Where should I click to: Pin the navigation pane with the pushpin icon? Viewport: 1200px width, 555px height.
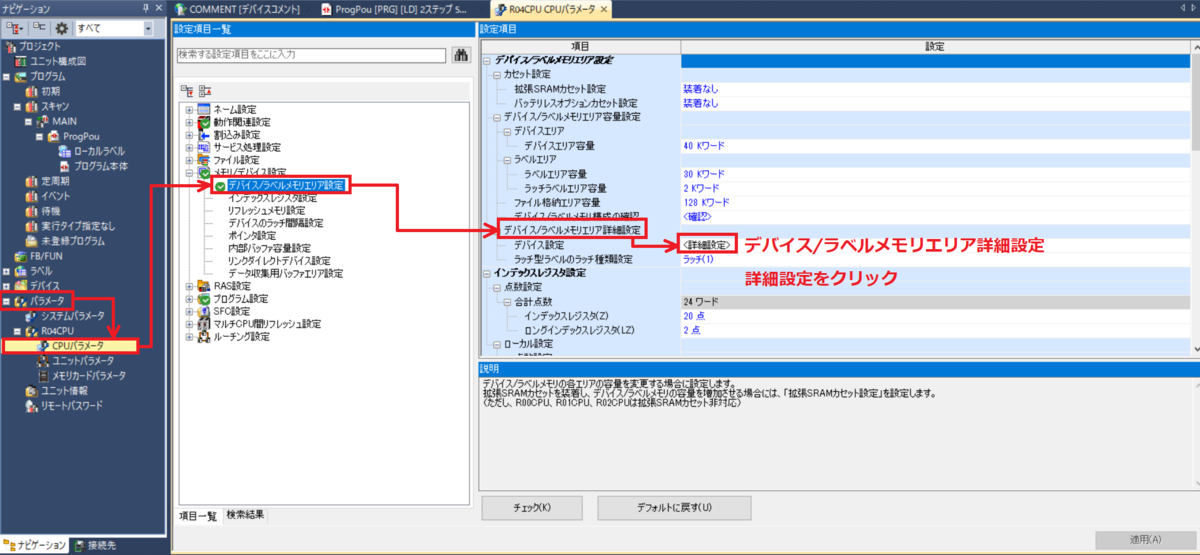point(147,8)
